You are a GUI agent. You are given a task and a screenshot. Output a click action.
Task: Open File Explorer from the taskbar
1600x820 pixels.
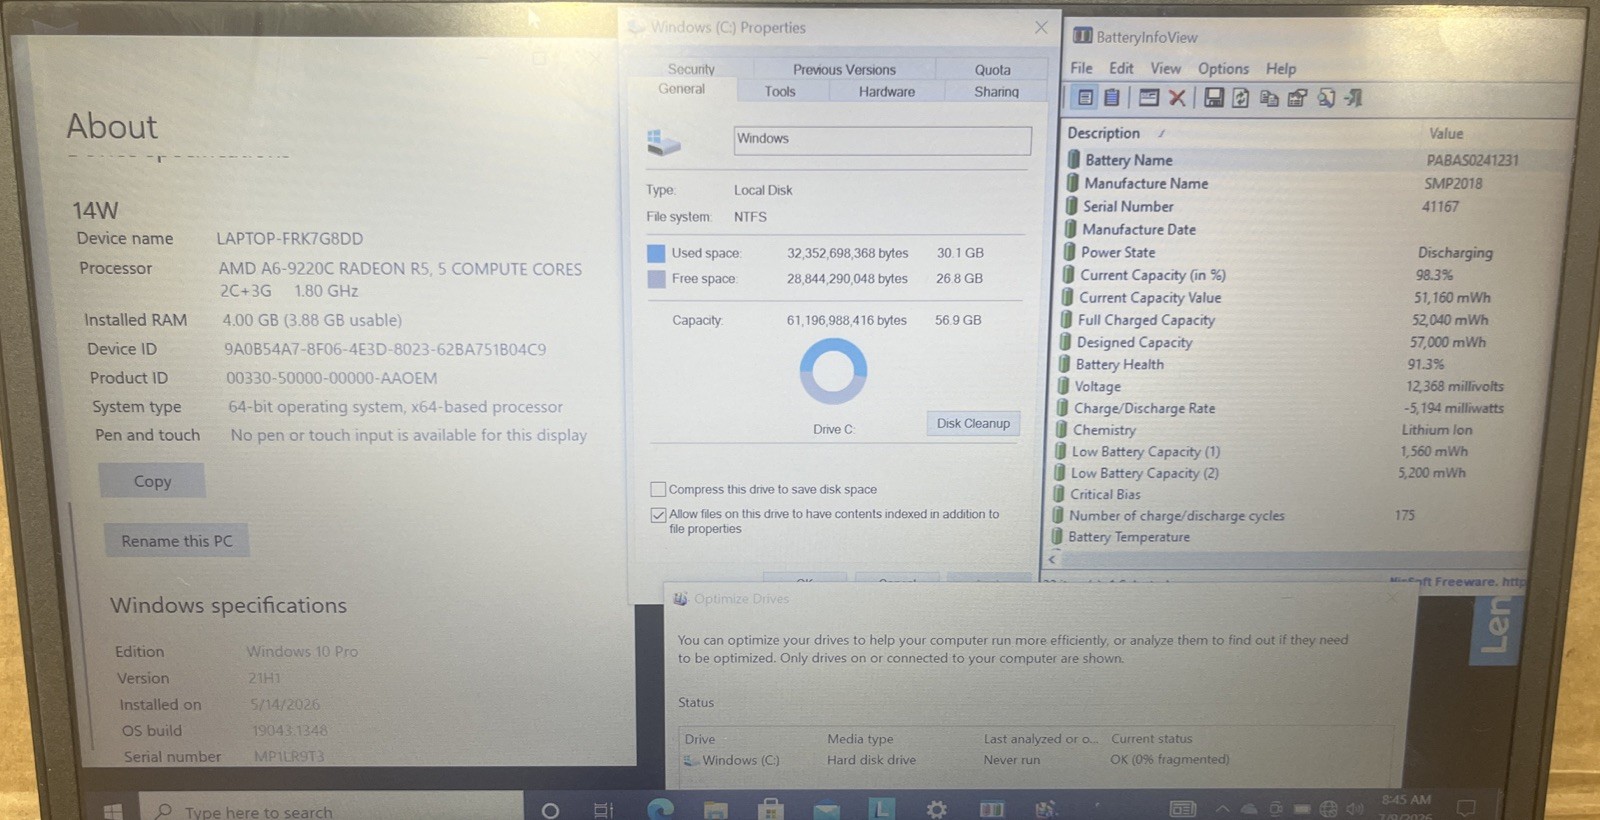(716, 808)
